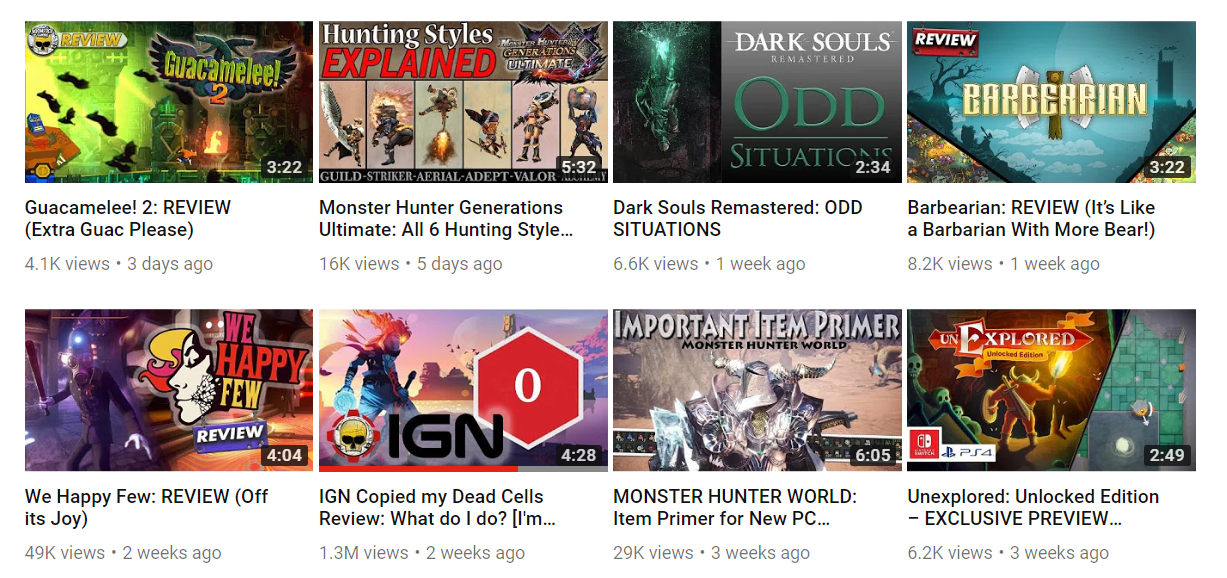Open the Hunting Styles Explained video thumbnail
This screenshot has width=1227, height=578.
[463, 102]
